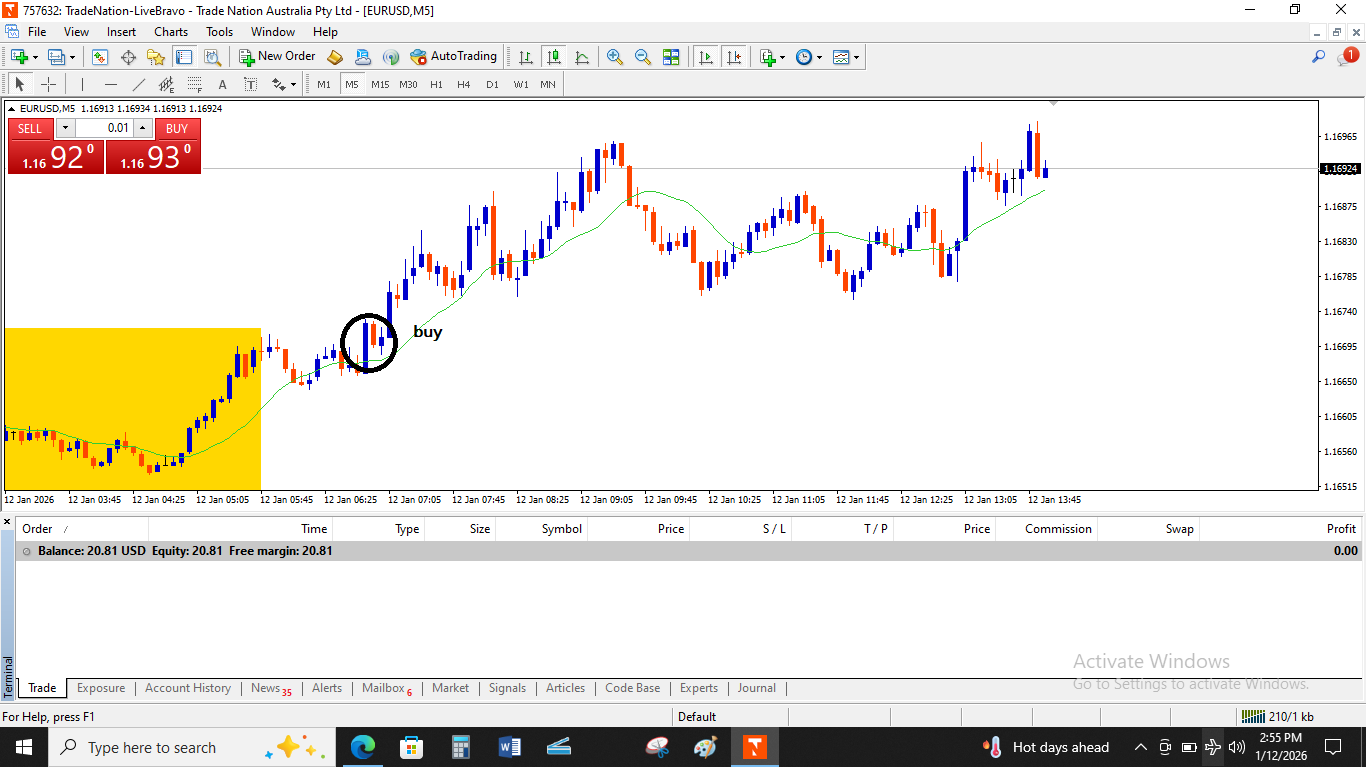Click the Zoom In magnifier icon
The width and height of the screenshot is (1366, 767).
[614, 57]
